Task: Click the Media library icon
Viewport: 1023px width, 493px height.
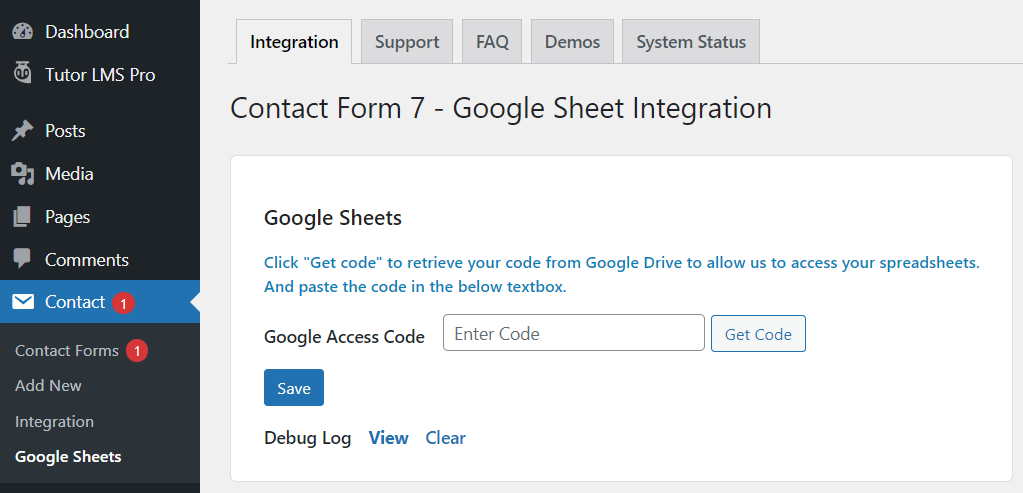Action: coord(22,173)
